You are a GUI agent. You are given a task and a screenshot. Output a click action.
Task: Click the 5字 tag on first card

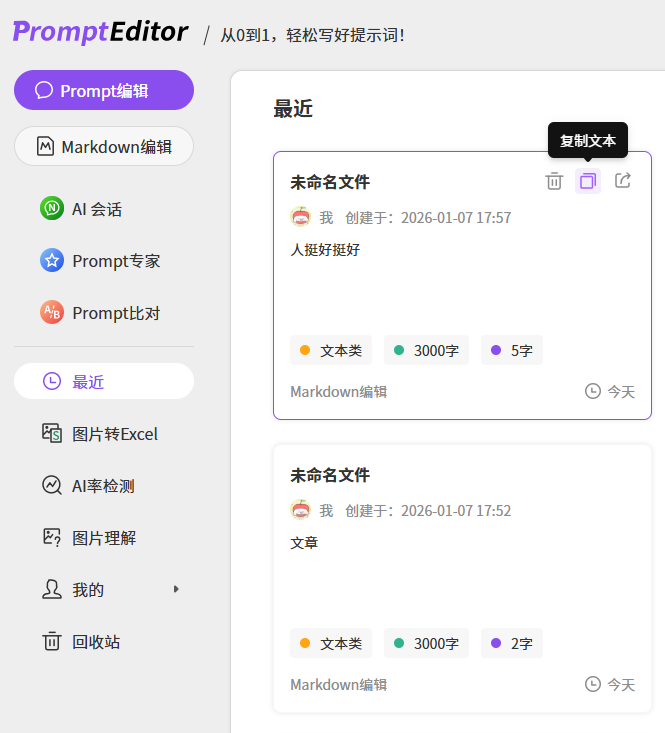click(x=511, y=351)
